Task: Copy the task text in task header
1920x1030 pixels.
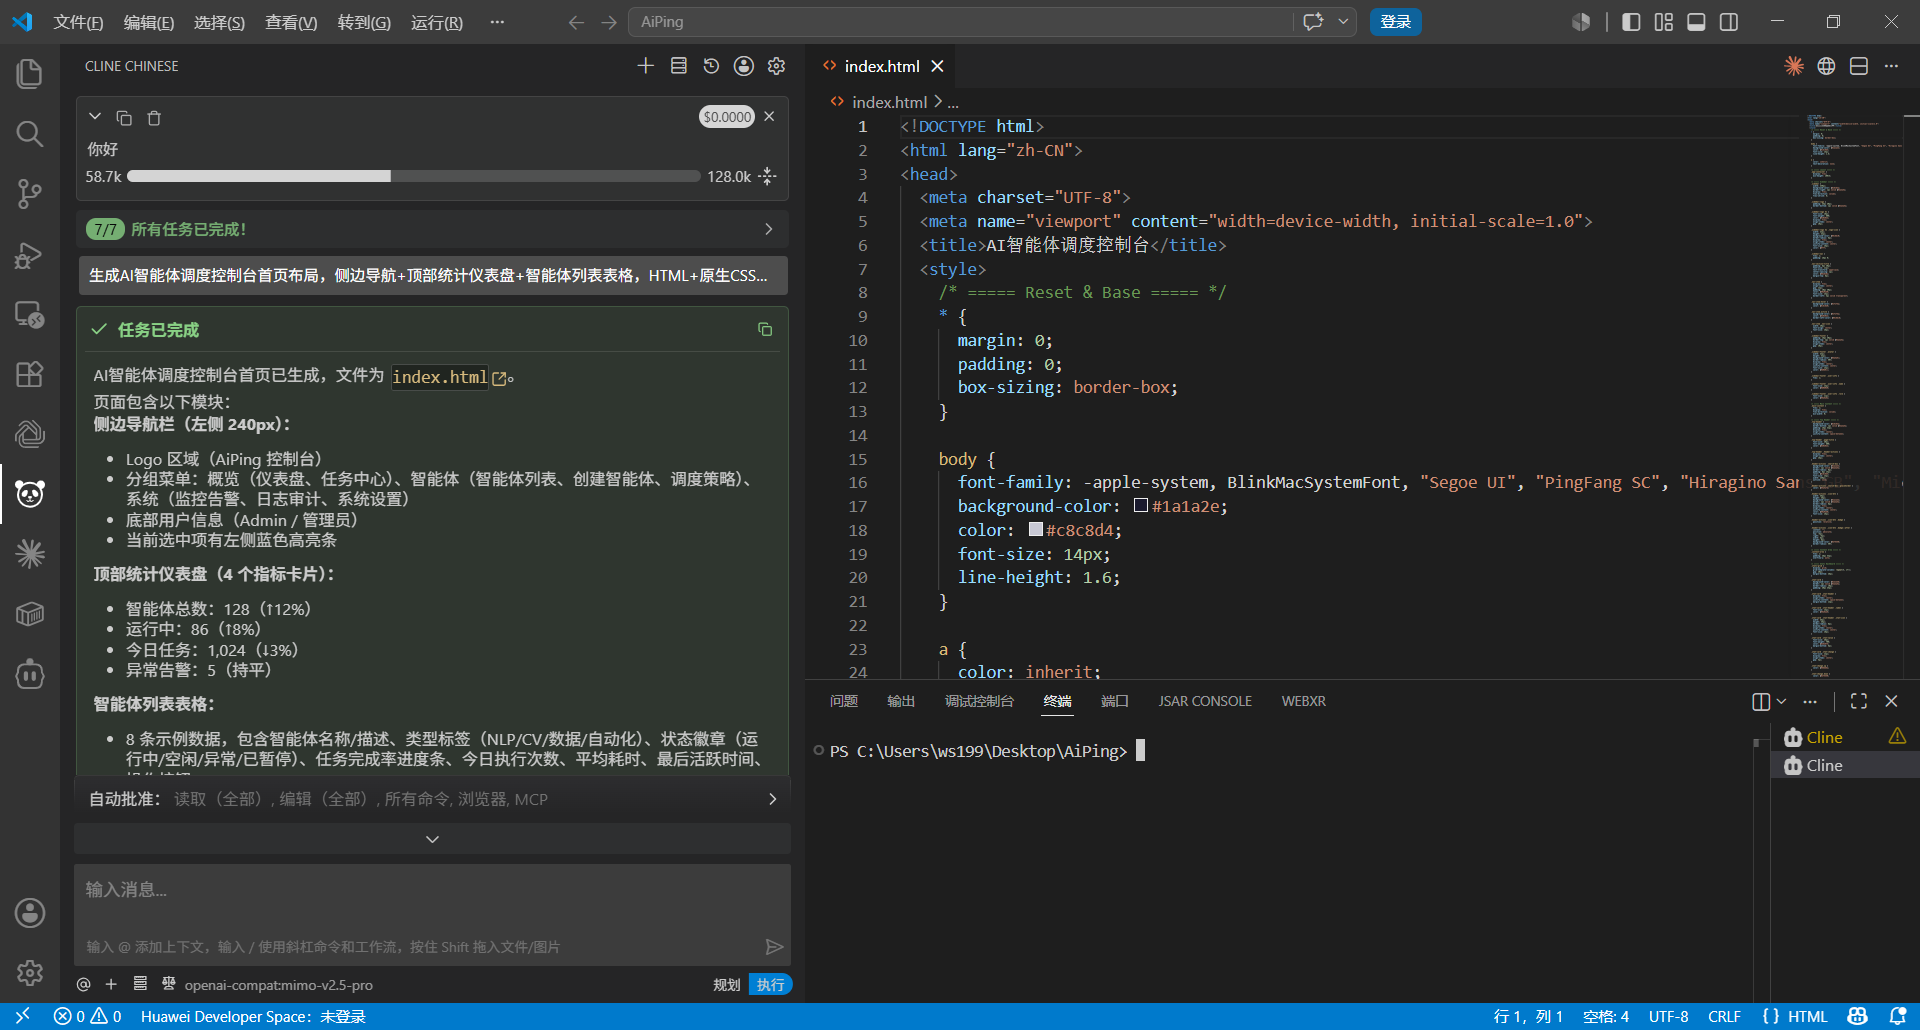Action: click(x=124, y=118)
